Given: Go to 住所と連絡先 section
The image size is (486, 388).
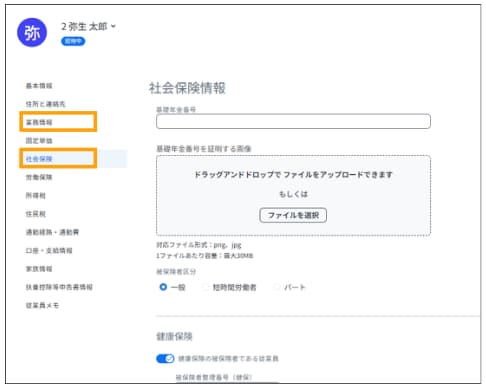Looking at the screenshot, I should [46, 104].
